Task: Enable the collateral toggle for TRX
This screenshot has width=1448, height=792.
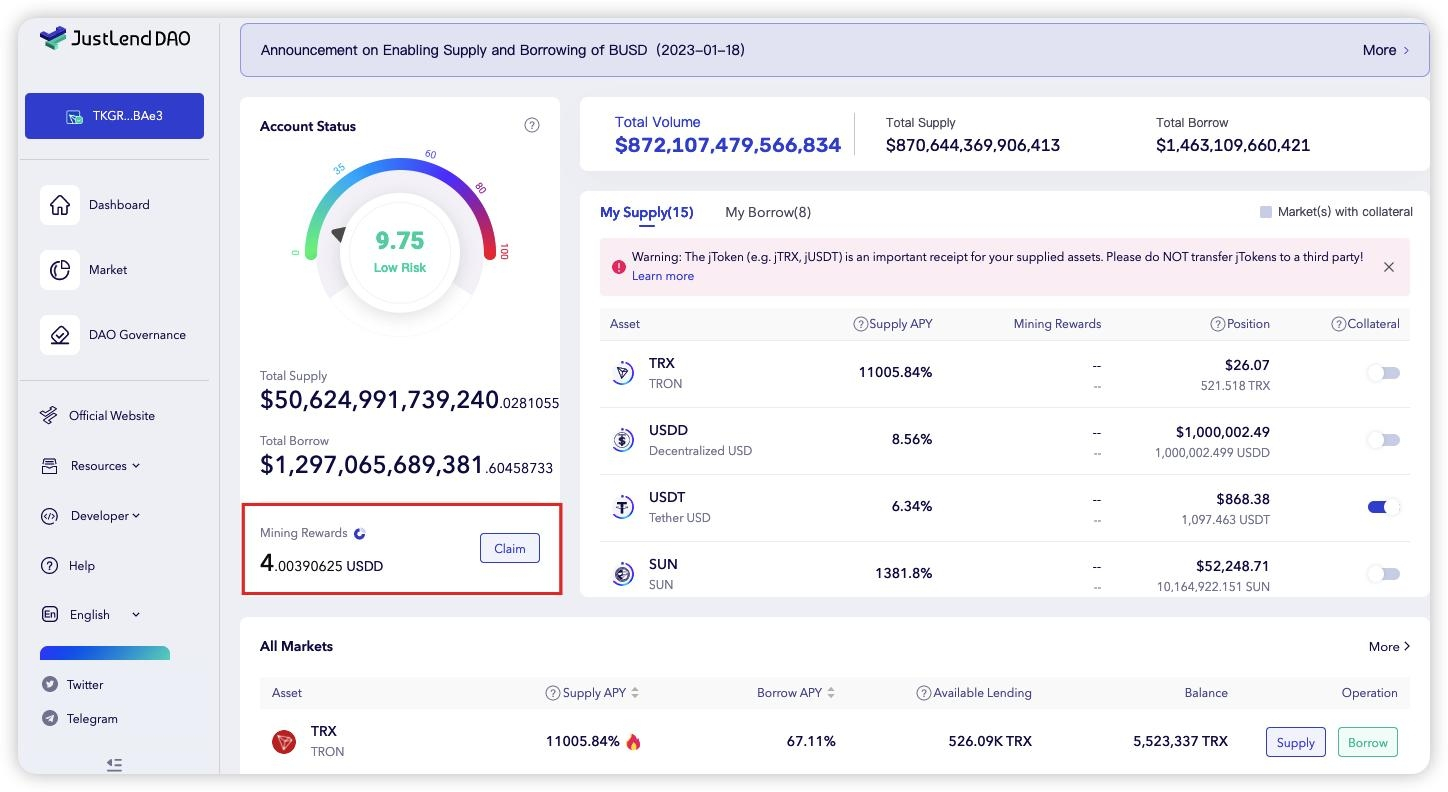Action: click(x=1384, y=373)
